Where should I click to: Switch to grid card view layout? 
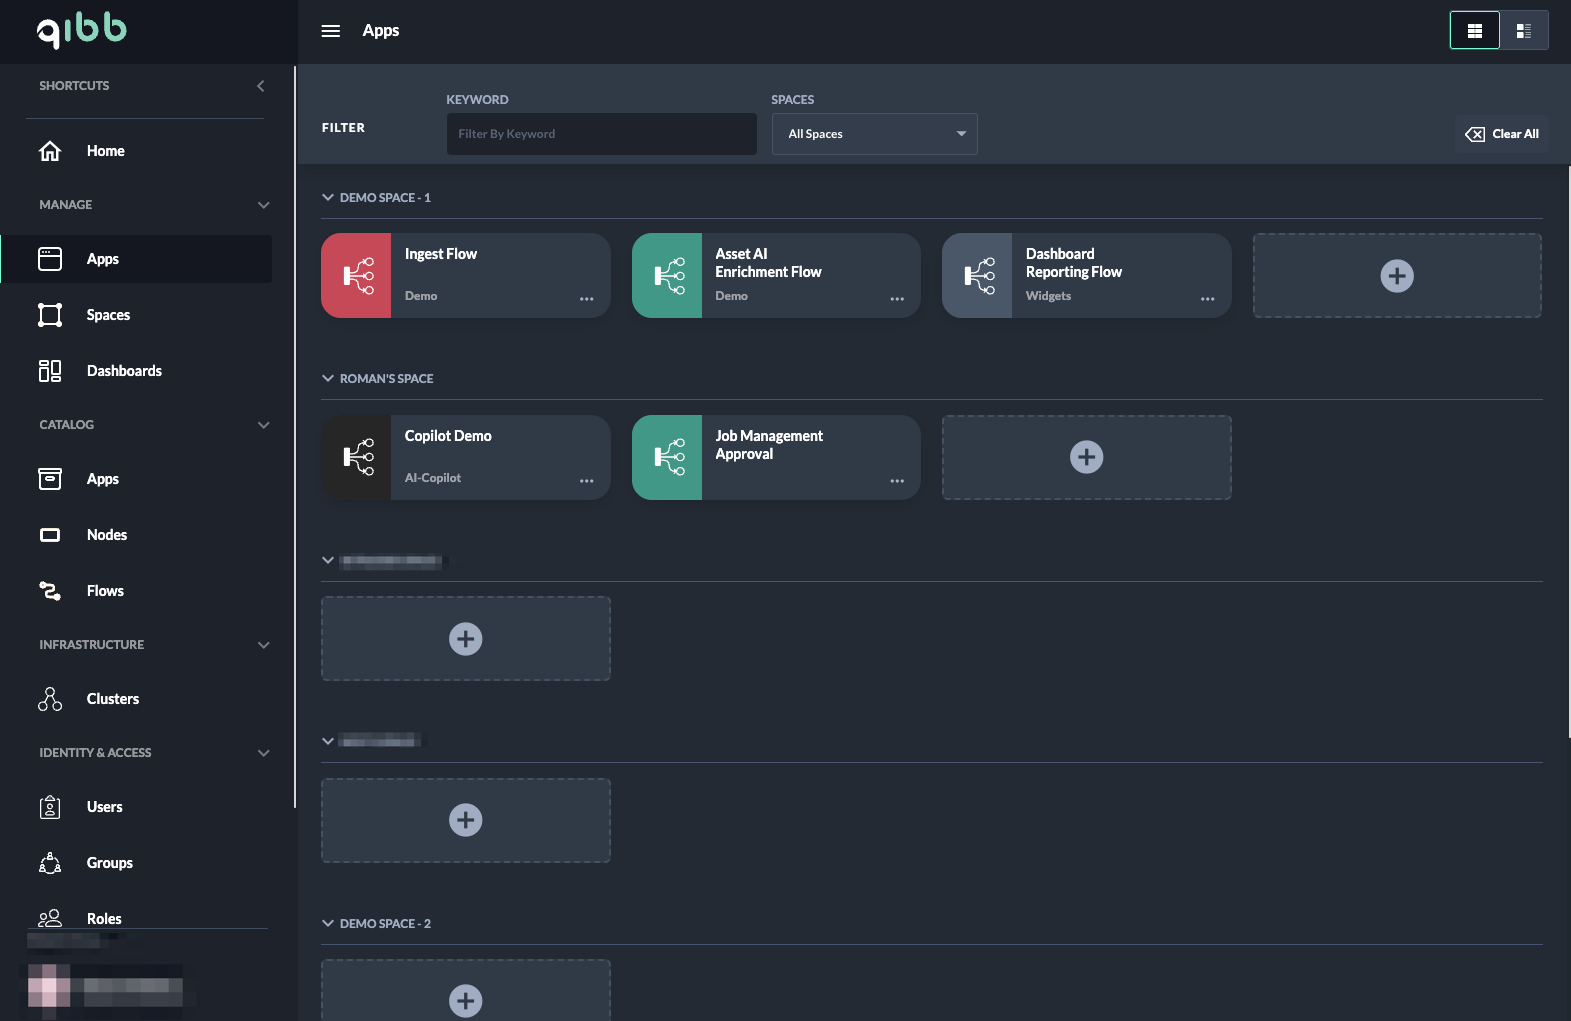1474,31
